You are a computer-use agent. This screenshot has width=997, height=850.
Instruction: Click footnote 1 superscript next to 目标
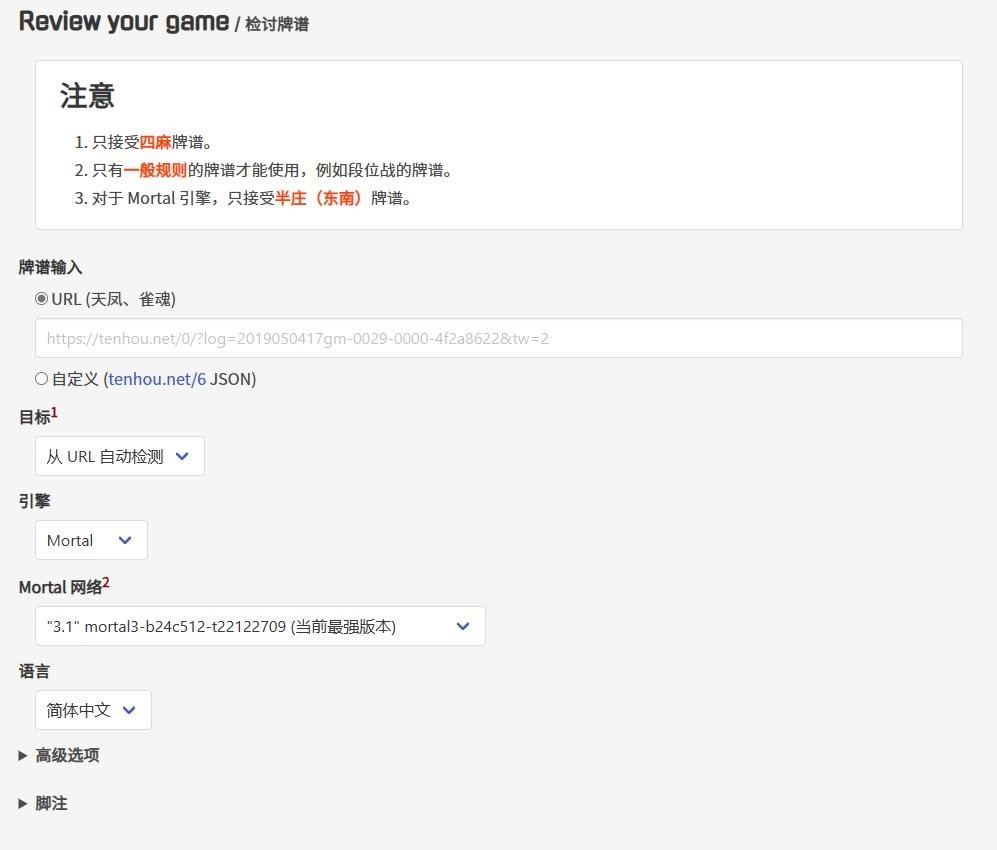coord(55,412)
